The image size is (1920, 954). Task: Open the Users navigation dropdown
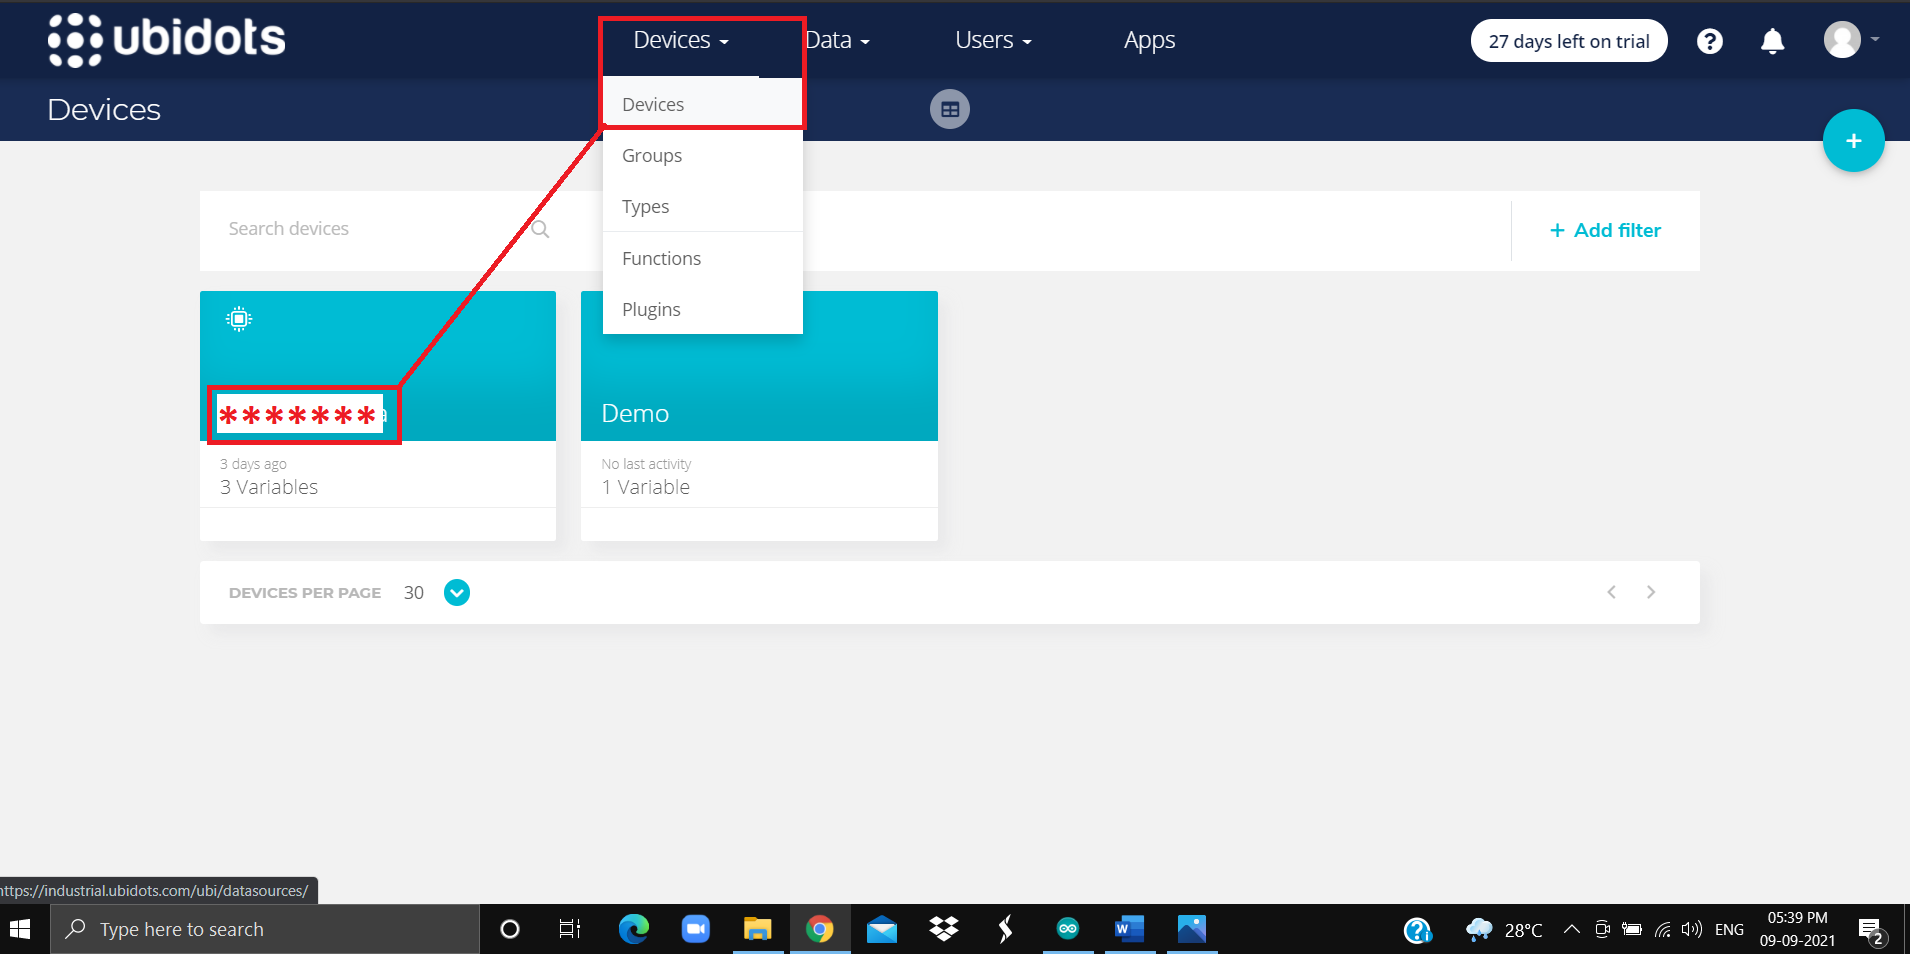pos(993,40)
